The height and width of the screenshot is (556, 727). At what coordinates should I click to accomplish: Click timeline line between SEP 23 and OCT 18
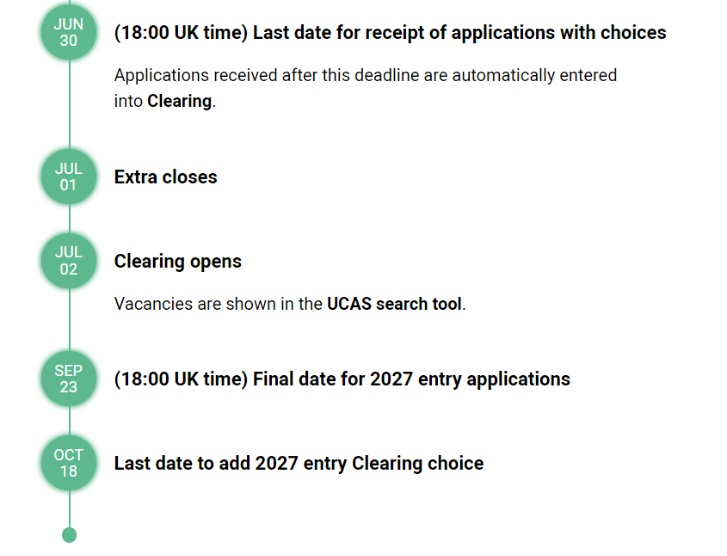coord(69,421)
